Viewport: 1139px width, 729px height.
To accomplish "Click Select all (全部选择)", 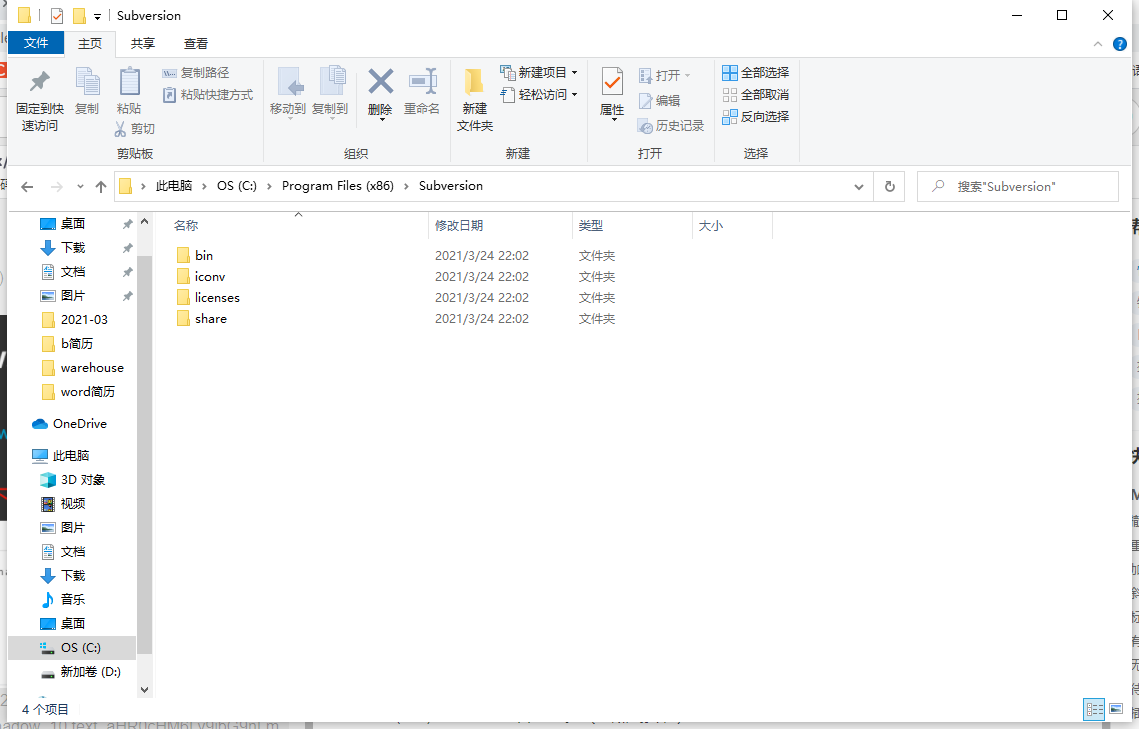I will click(755, 73).
